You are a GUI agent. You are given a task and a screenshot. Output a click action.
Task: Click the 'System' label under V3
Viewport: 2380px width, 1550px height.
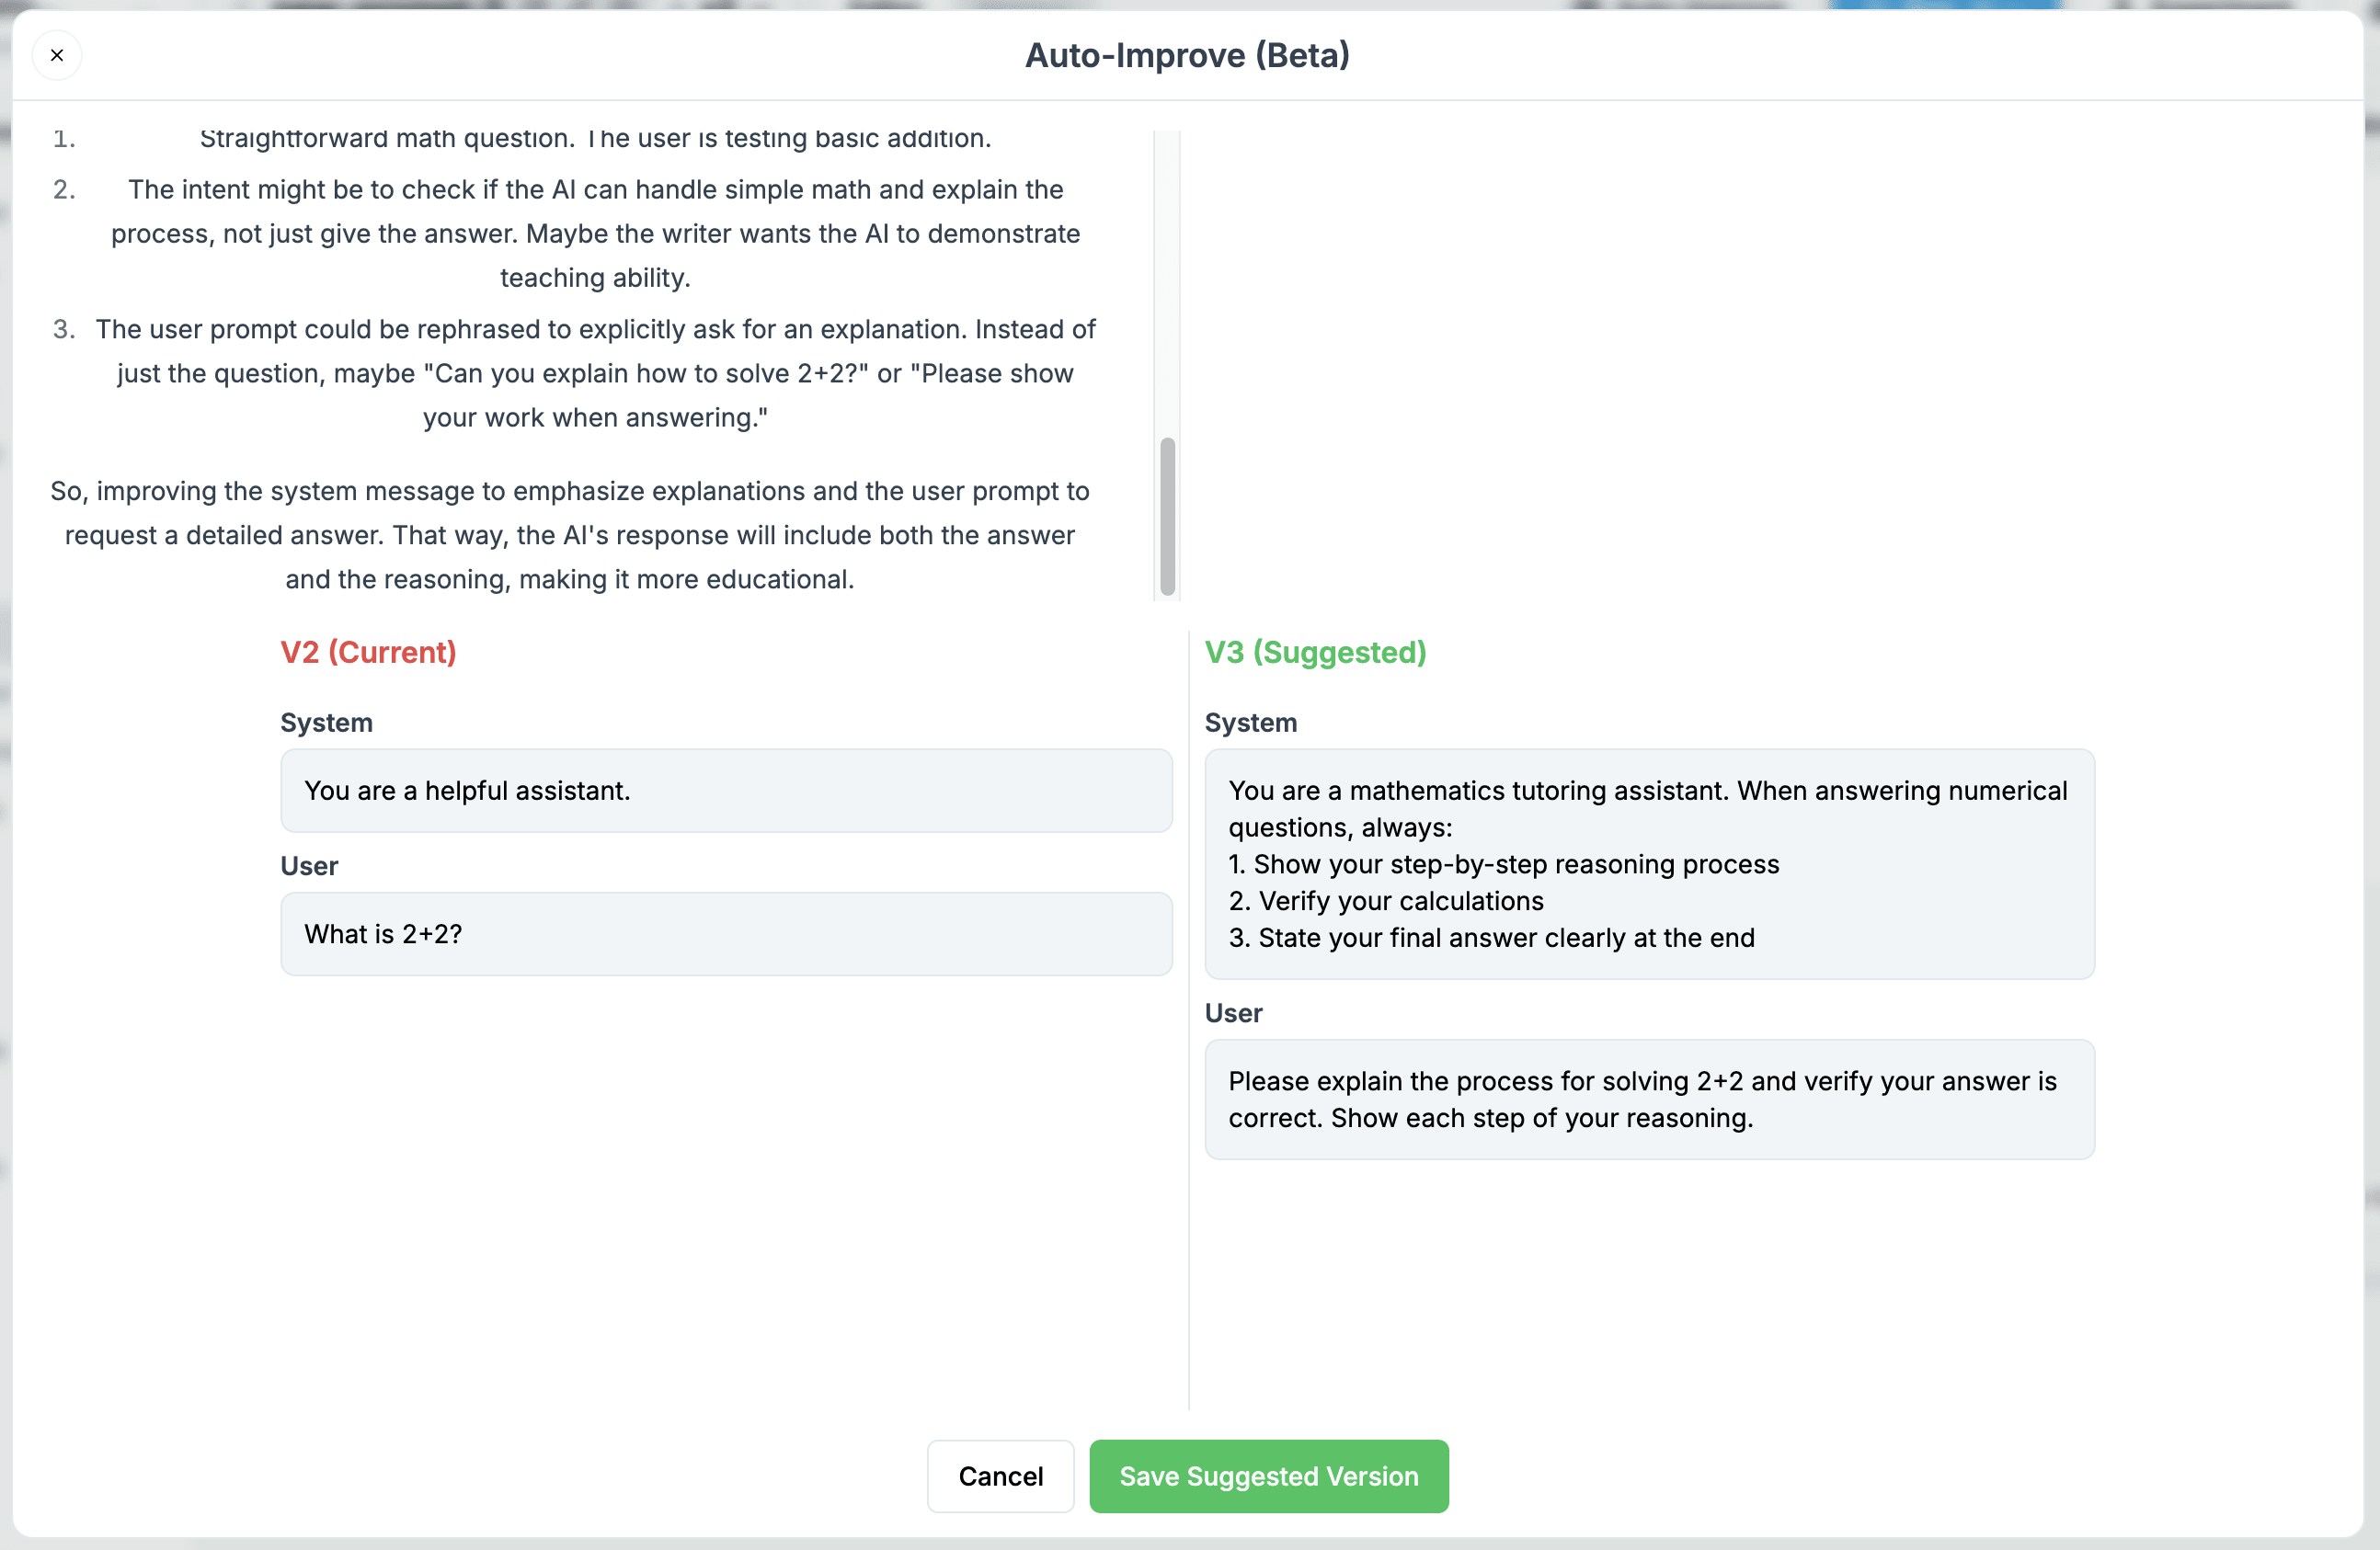(x=1250, y=722)
